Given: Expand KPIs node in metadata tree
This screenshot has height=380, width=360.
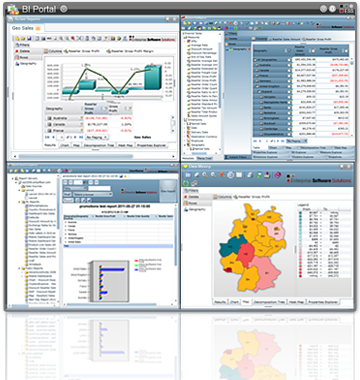Looking at the screenshot, I should pyautogui.click(x=185, y=41).
